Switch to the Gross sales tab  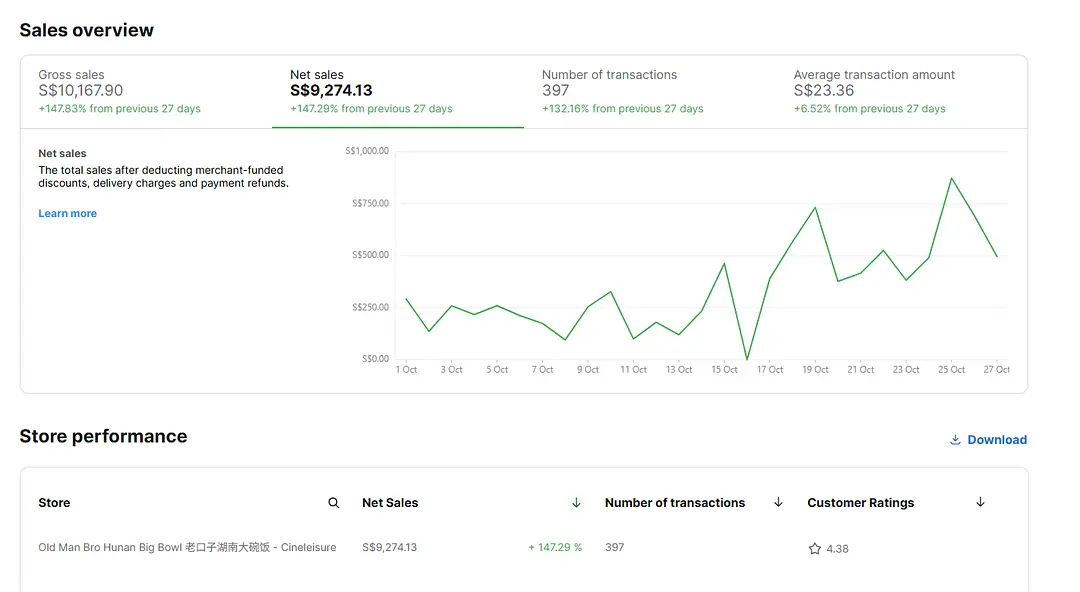pyautogui.click(x=146, y=91)
